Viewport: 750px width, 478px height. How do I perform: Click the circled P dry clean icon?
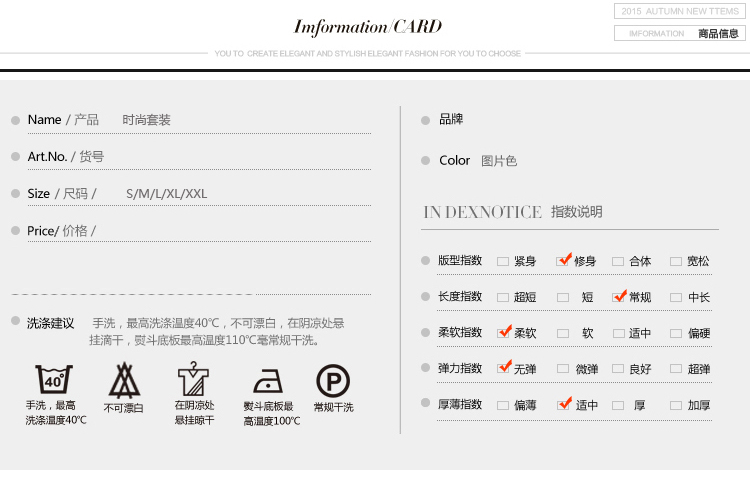[333, 381]
